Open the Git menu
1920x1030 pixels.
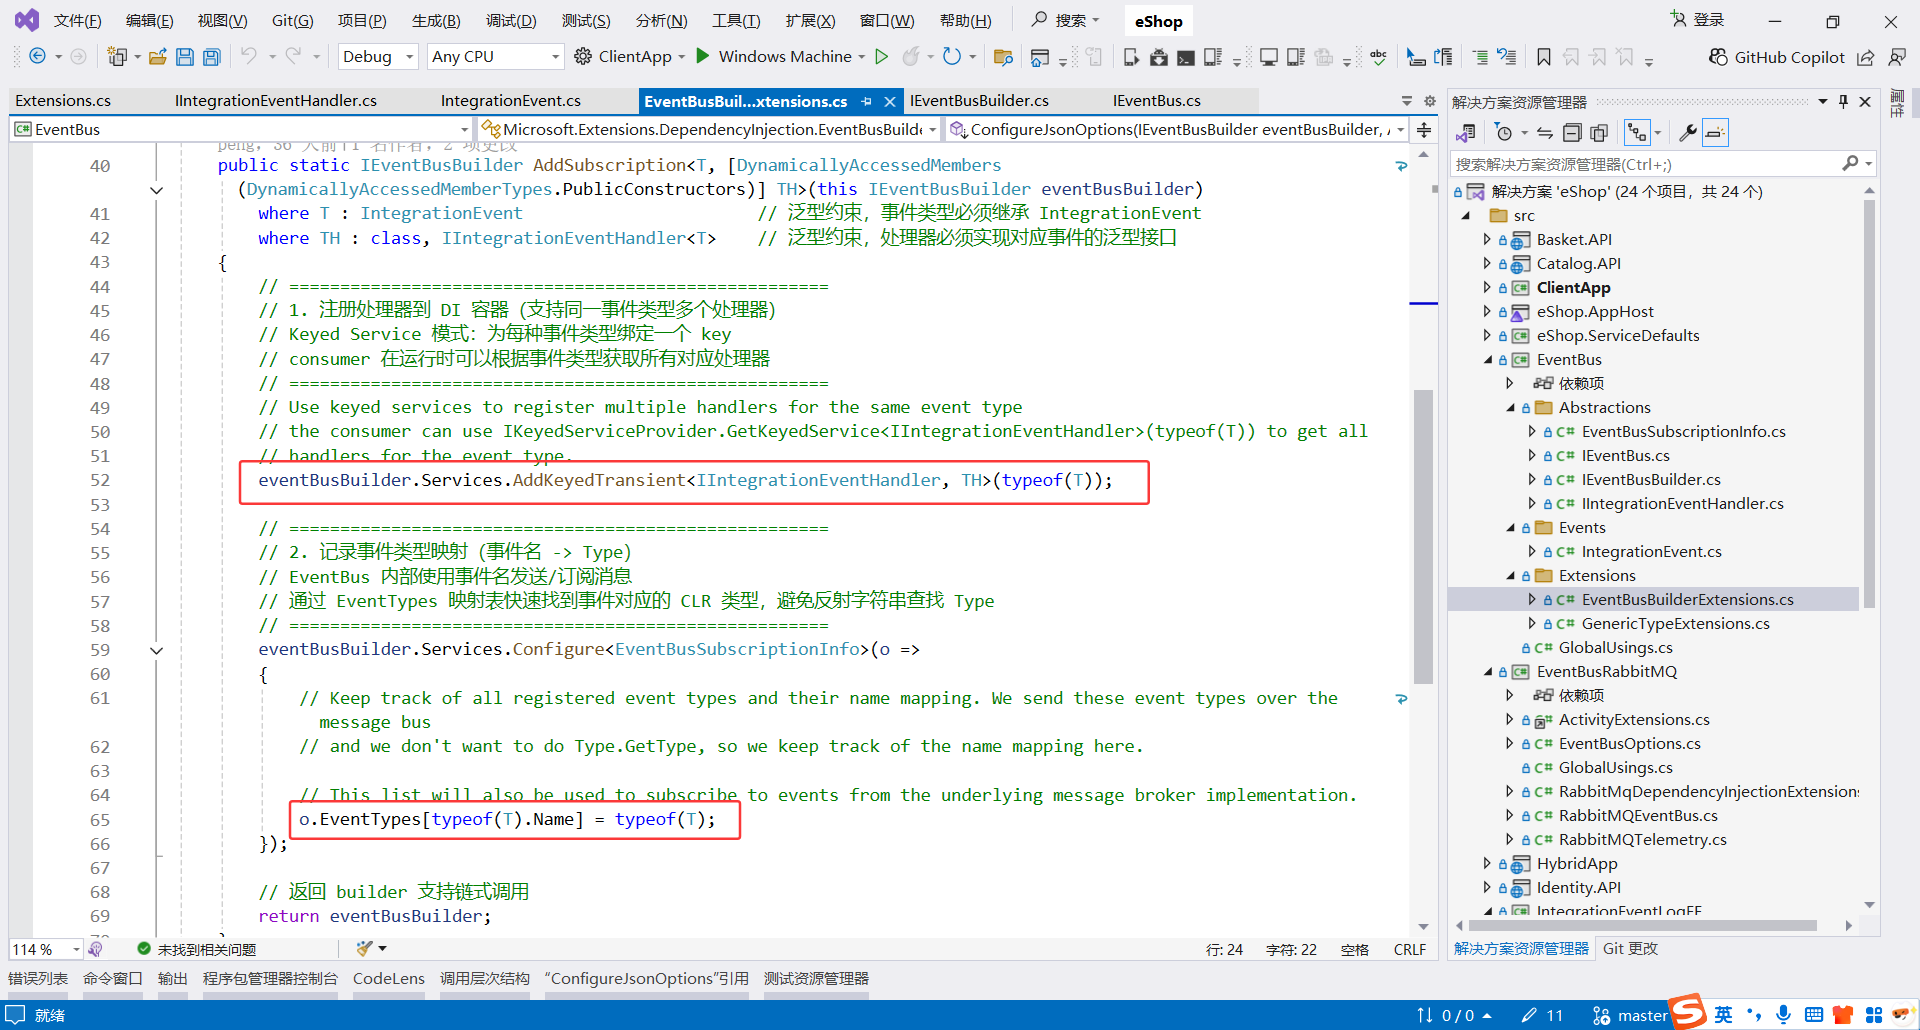[291, 20]
